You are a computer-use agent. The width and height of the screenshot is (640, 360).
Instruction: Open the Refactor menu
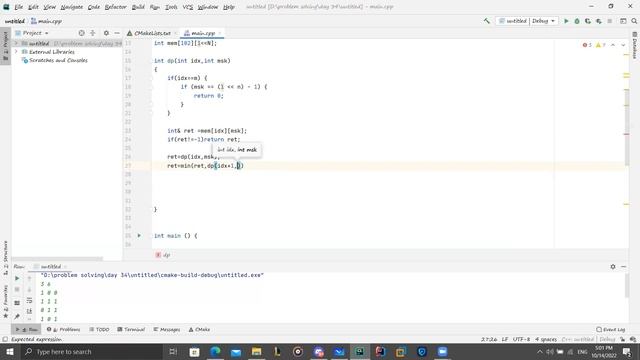click(x=116, y=7)
